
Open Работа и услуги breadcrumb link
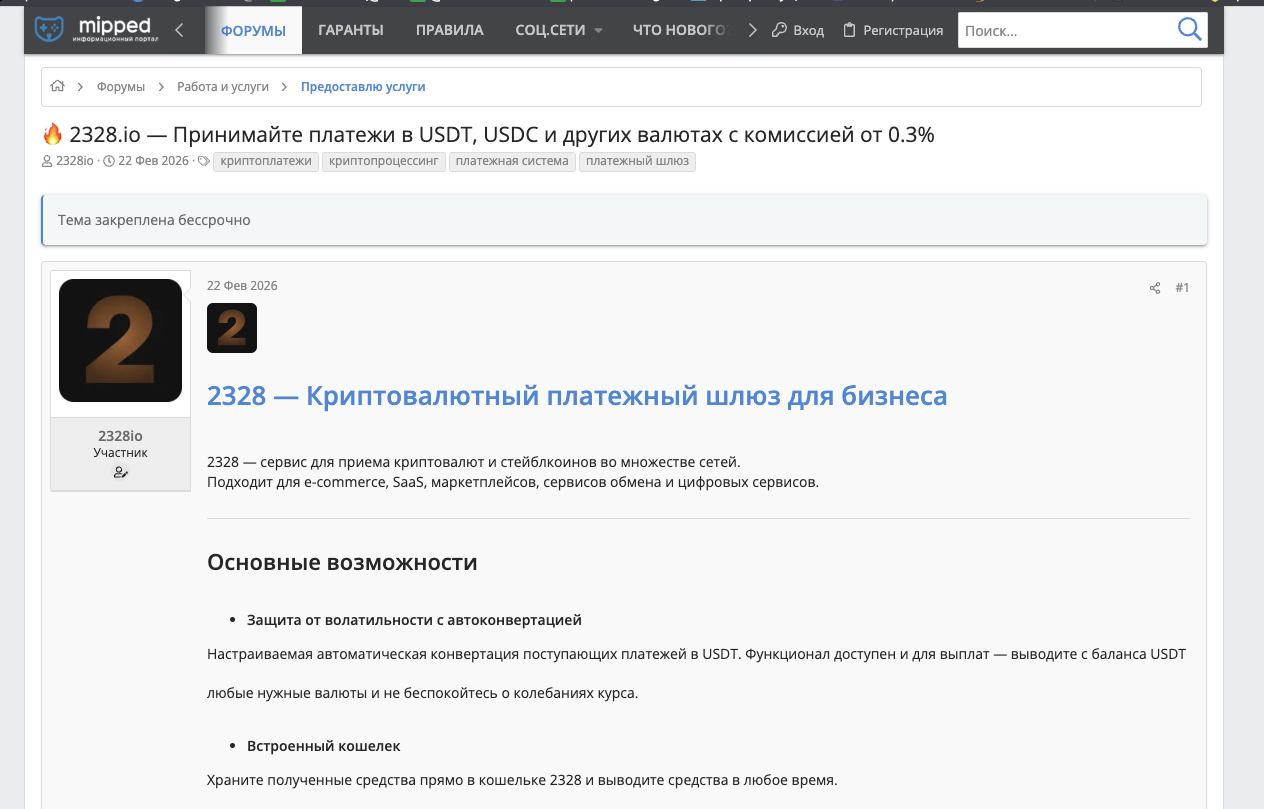click(223, 87)
